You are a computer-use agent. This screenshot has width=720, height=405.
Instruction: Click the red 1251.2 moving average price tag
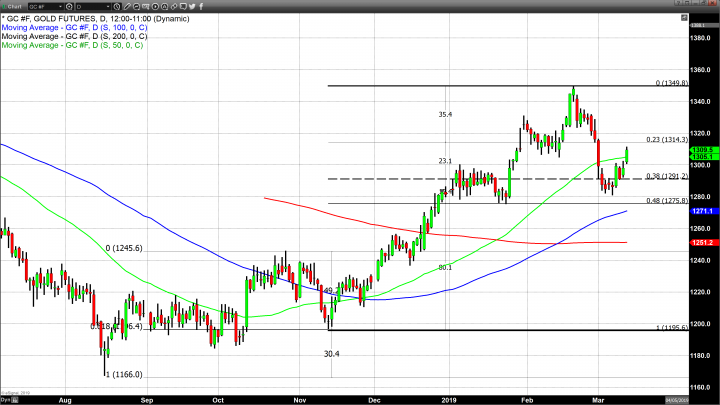(x=700, y=242)
